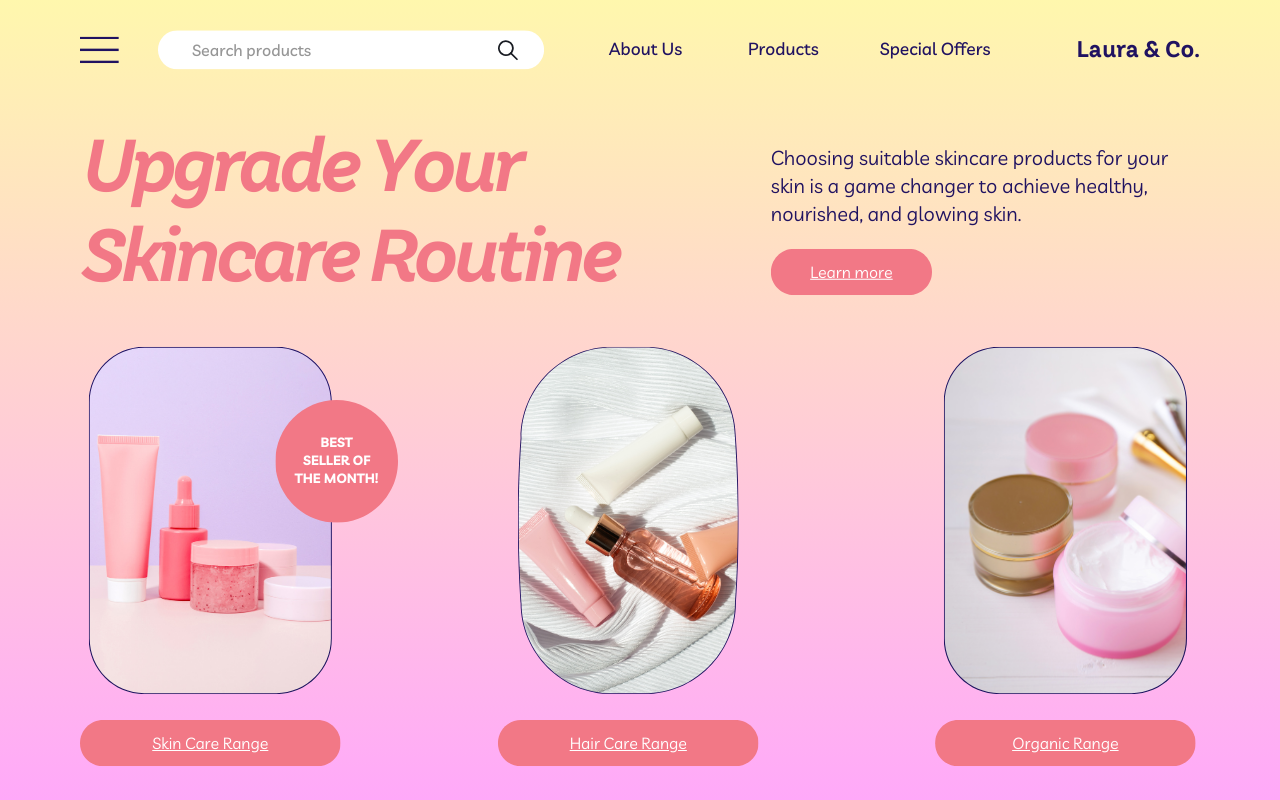Image resolution: width=1280 pixels, height=800 pixels.
Task: Select the Hair Care Range button
Action: click(628, 743)
